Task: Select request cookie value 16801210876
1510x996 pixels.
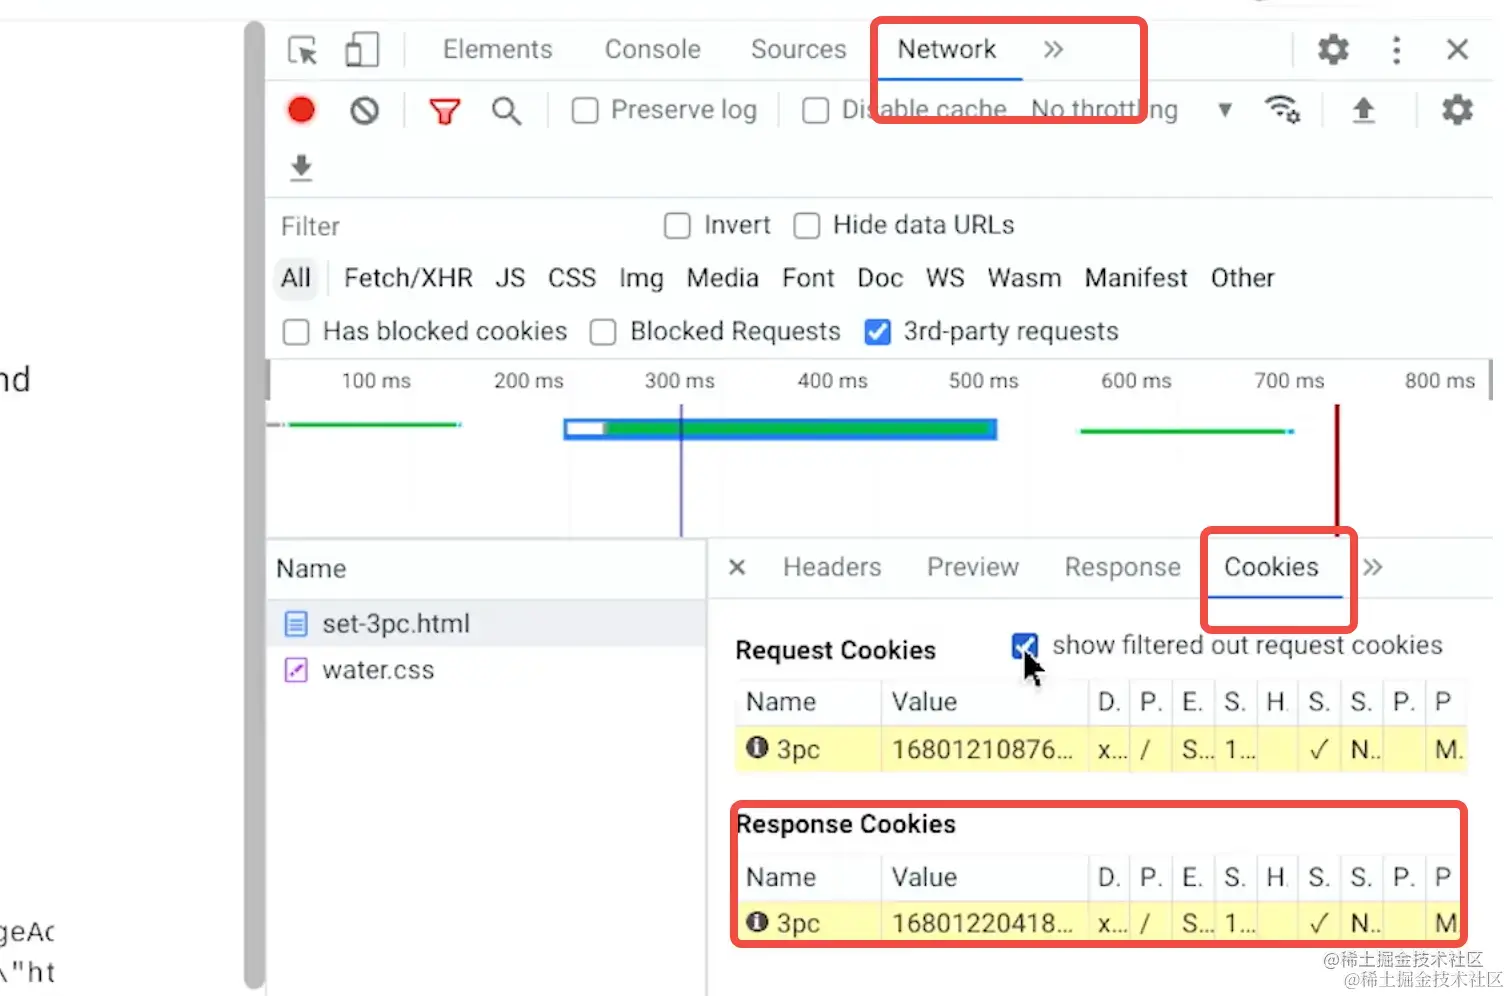Action: pyautogui.click(x=982, y=749)
